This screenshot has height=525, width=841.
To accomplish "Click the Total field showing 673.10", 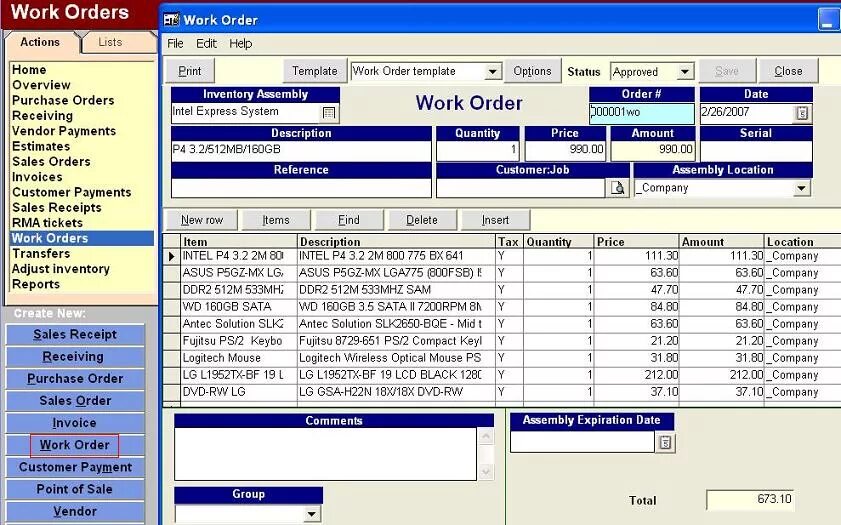I will (750, 499).
